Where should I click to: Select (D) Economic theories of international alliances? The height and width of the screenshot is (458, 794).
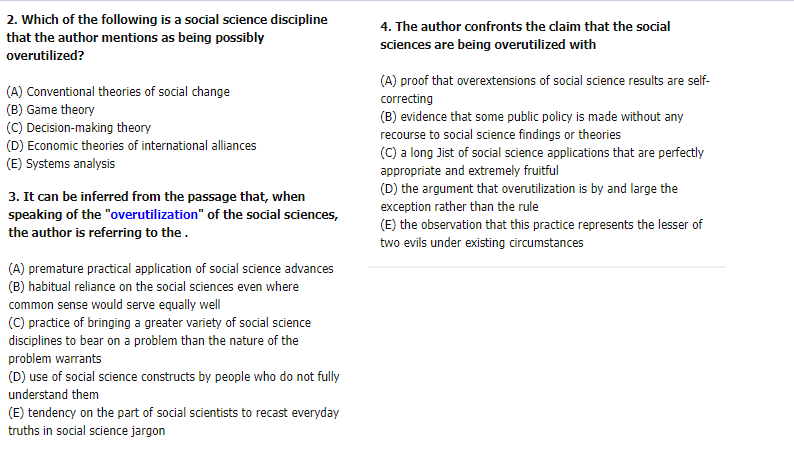coord(131,146)
